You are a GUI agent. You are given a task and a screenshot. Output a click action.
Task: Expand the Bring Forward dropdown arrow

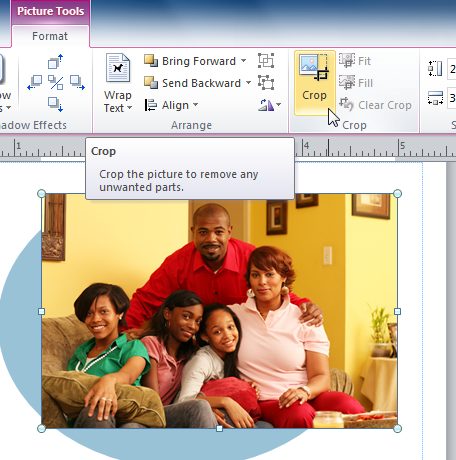(x=244, y=61)
